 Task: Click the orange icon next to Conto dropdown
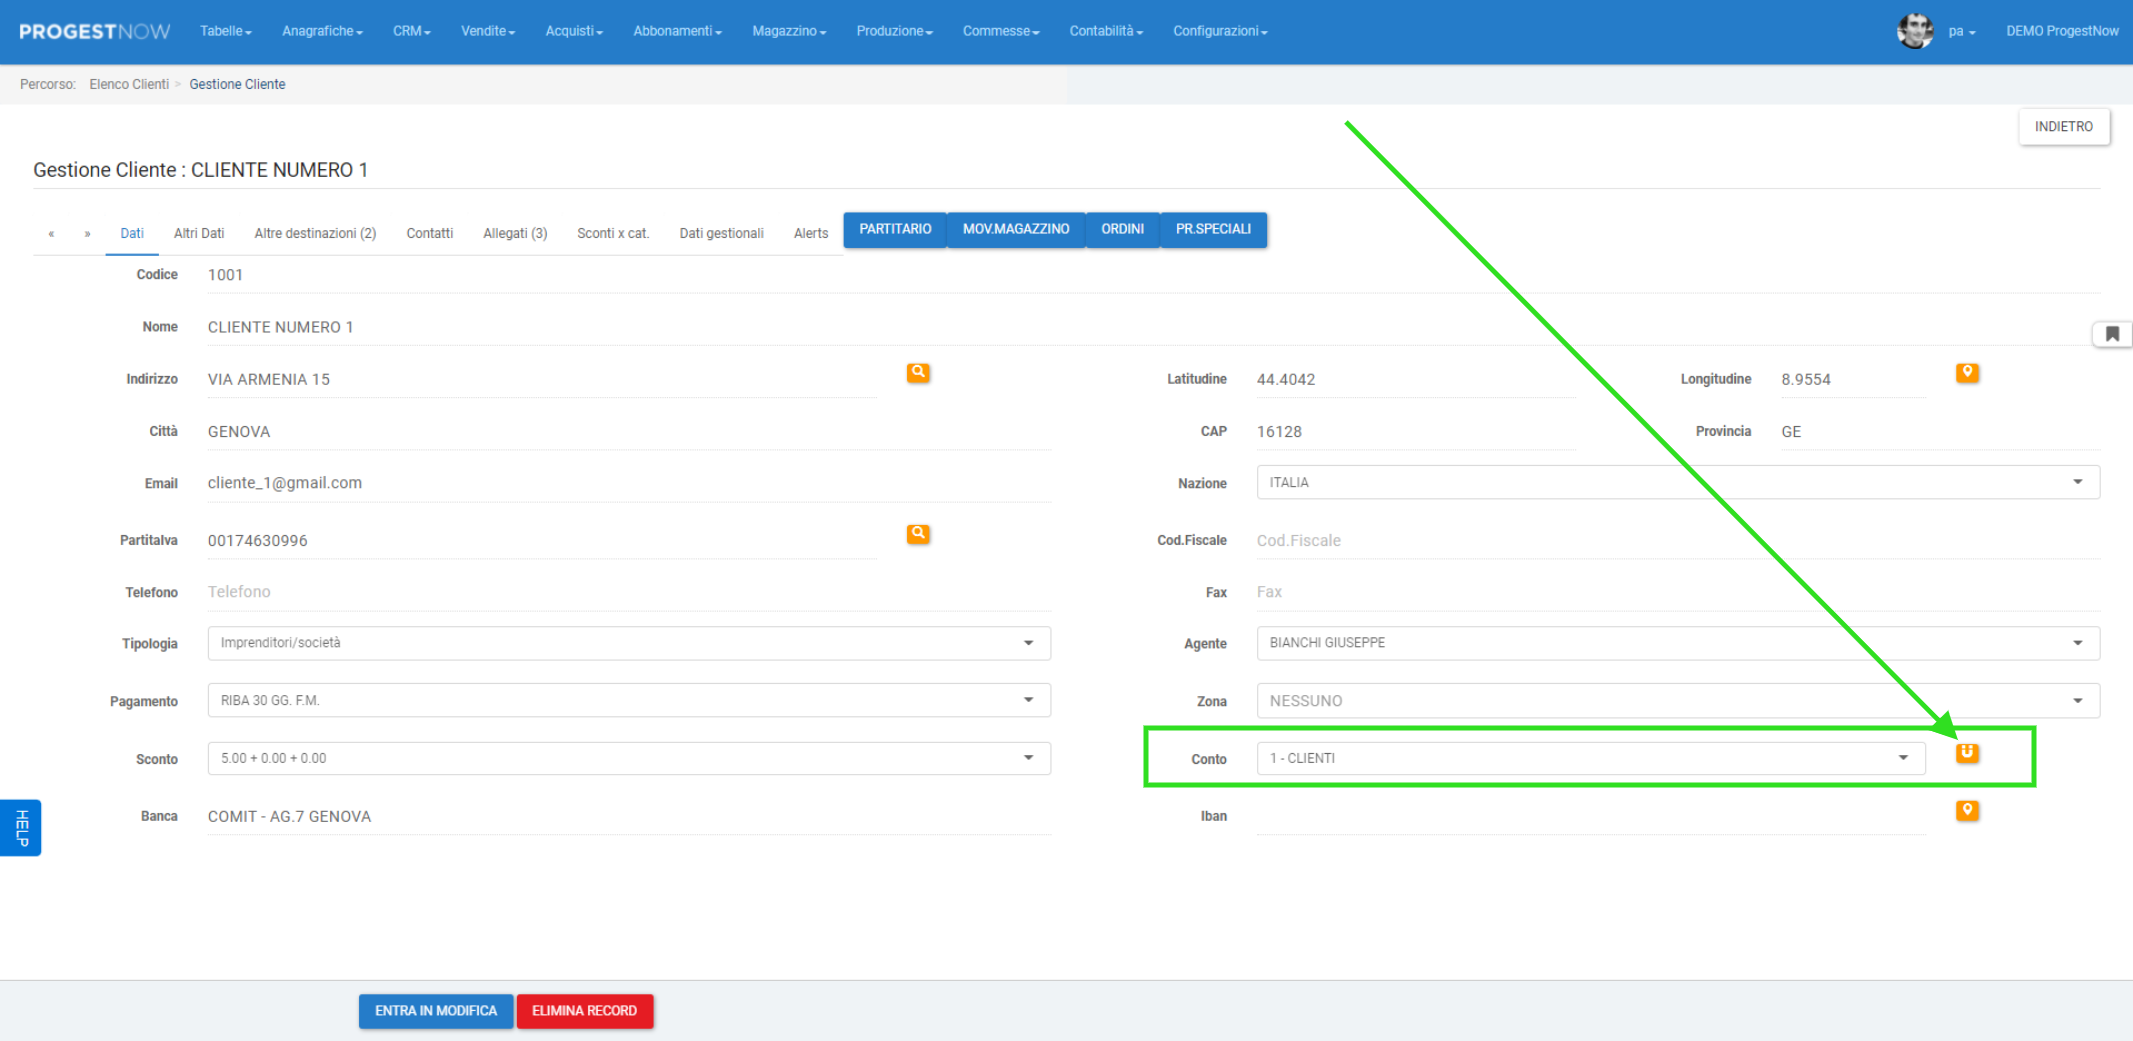coord(1966,753)
